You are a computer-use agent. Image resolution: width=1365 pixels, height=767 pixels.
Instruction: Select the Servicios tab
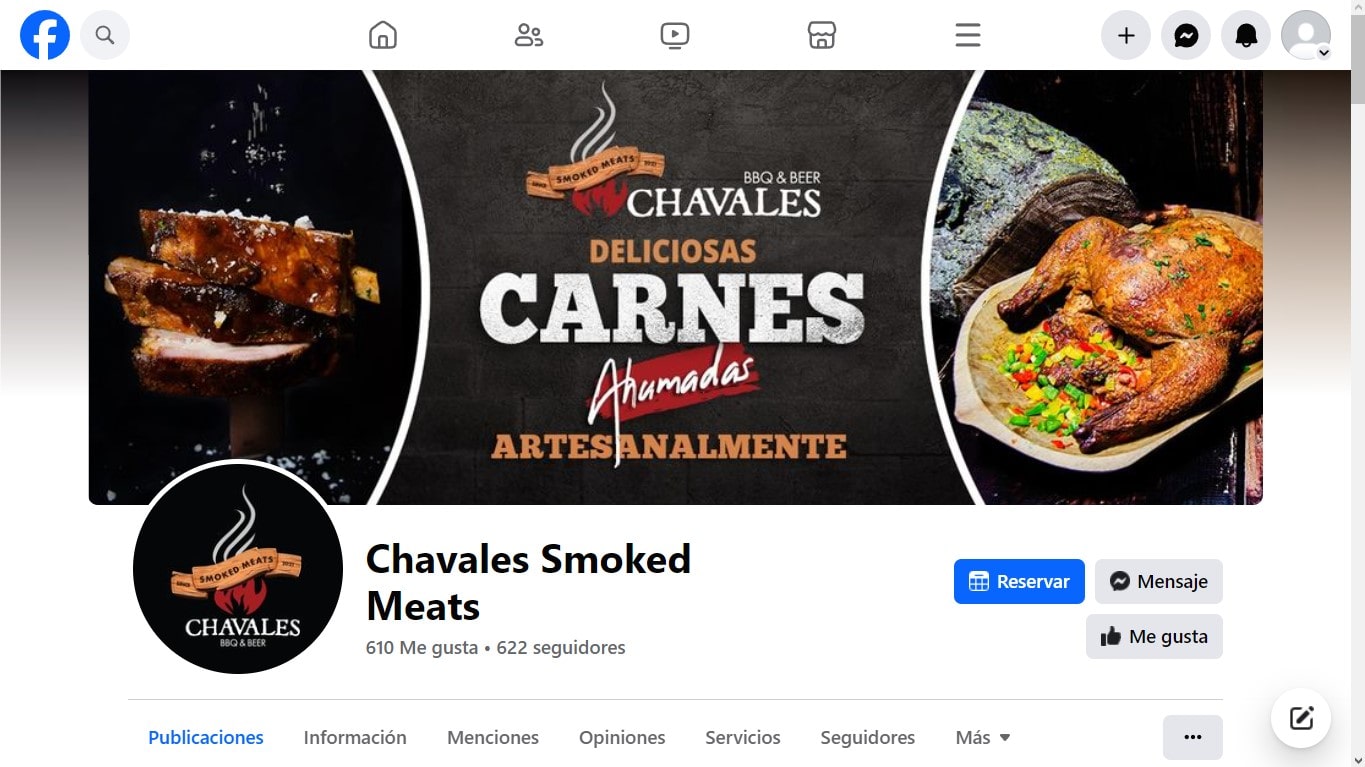pos(743,738)
